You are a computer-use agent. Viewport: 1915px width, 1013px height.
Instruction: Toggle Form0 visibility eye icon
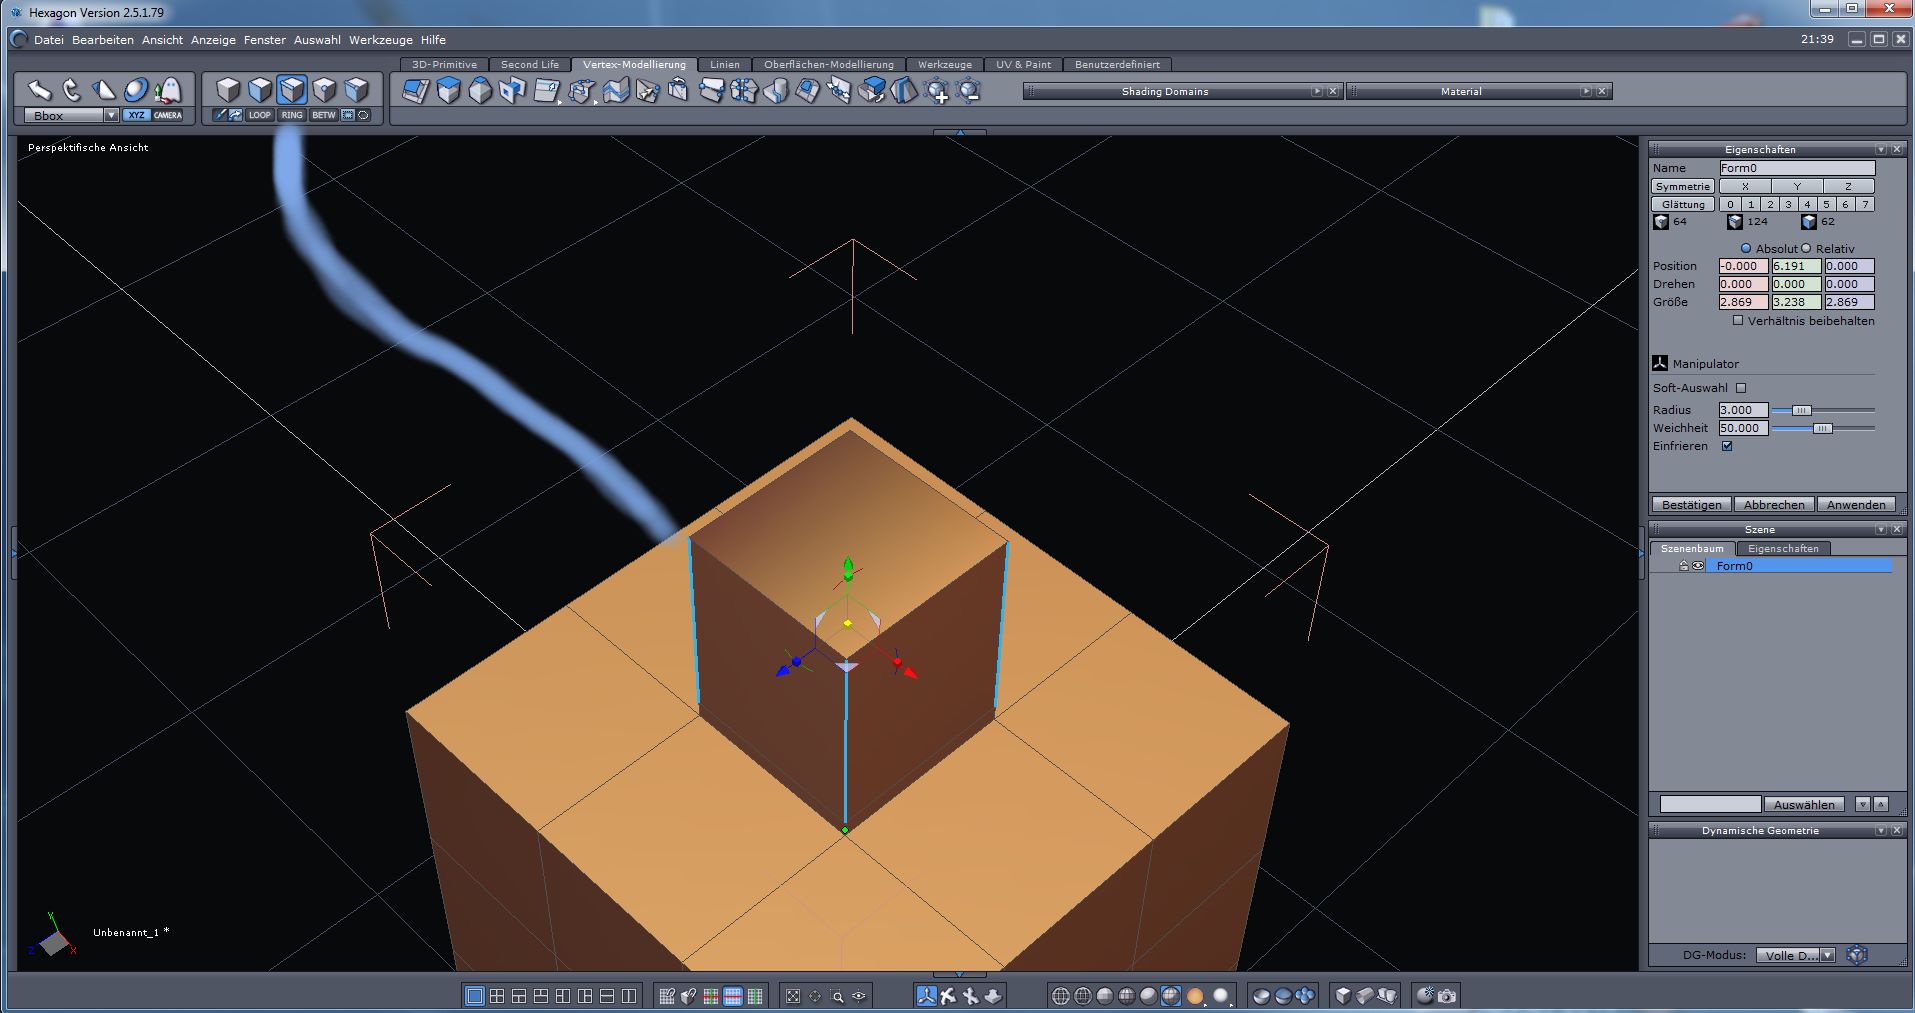(1698, 566)
